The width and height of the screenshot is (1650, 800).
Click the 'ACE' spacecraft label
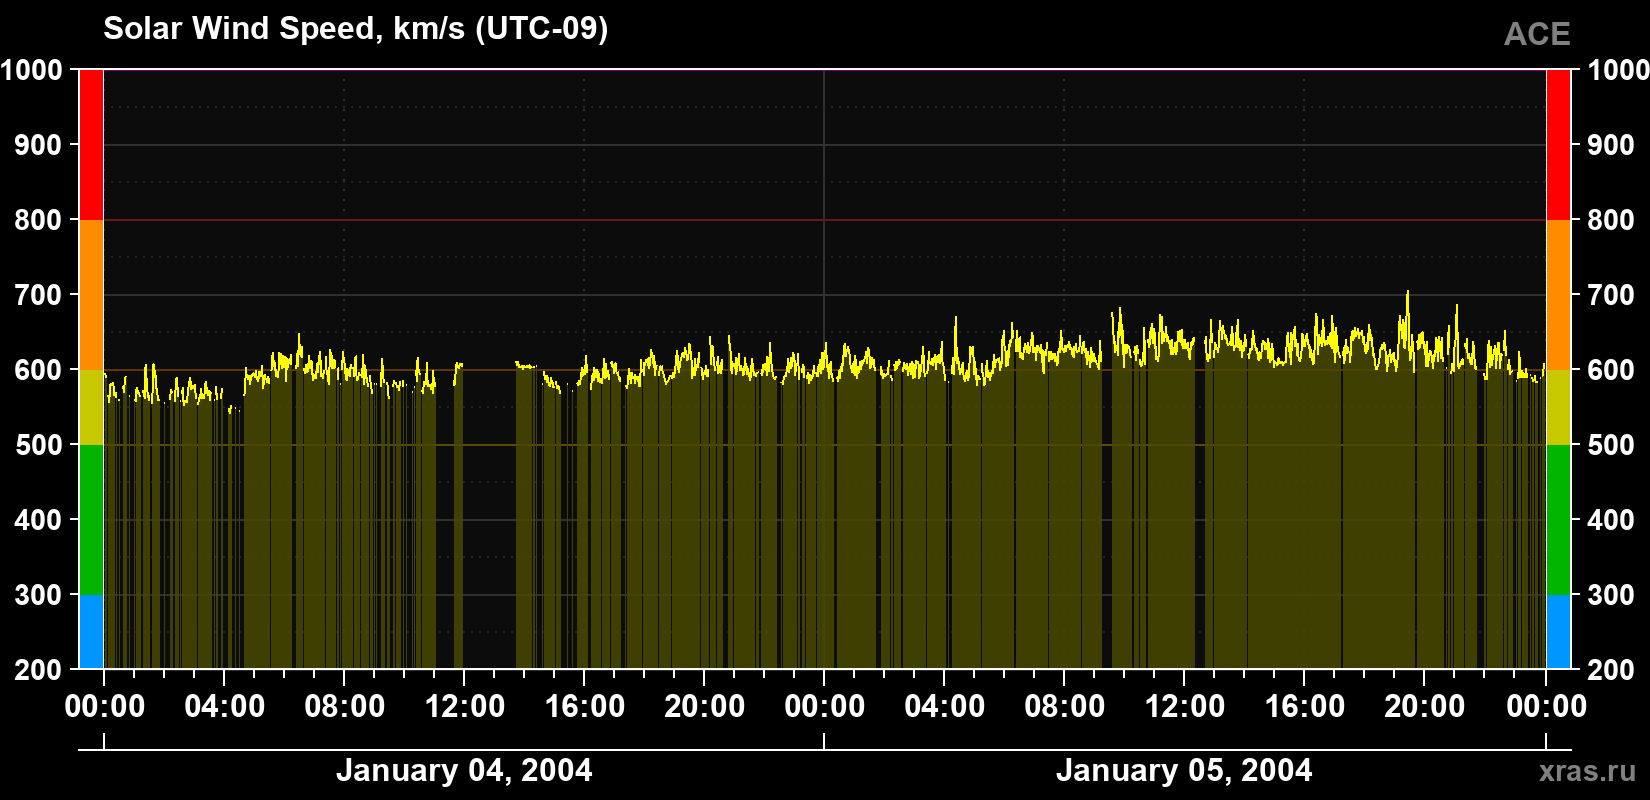click(x=1537, y=35)
